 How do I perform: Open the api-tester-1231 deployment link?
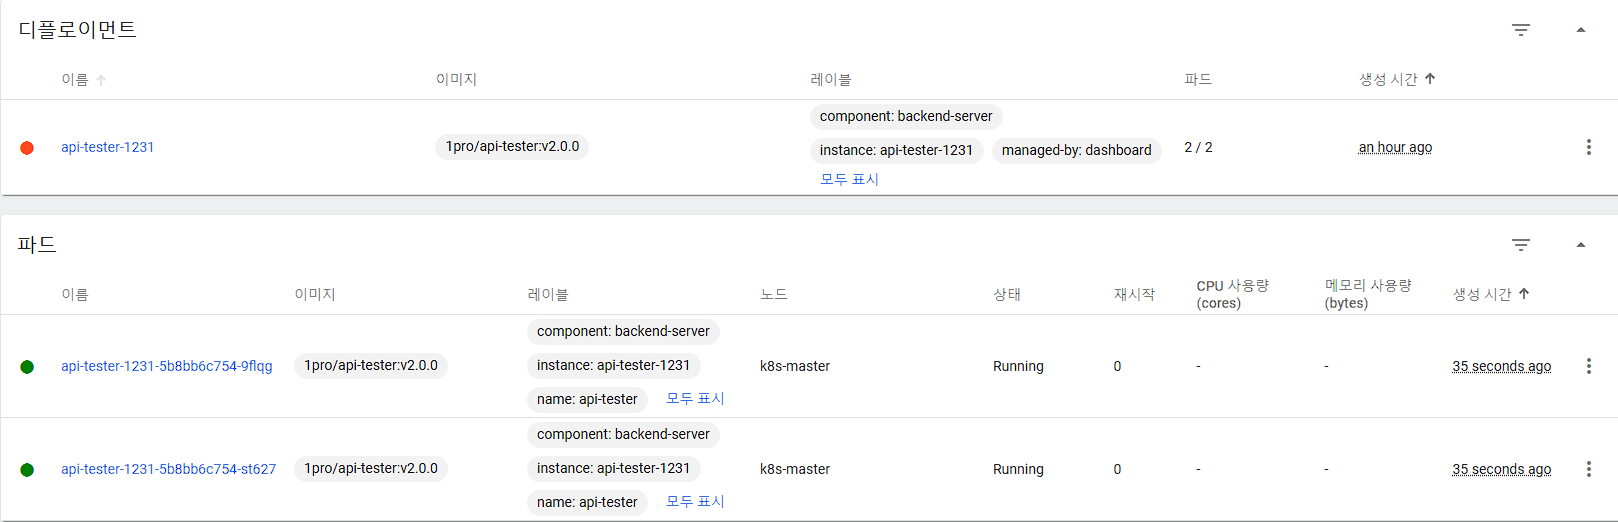[107, 147]
